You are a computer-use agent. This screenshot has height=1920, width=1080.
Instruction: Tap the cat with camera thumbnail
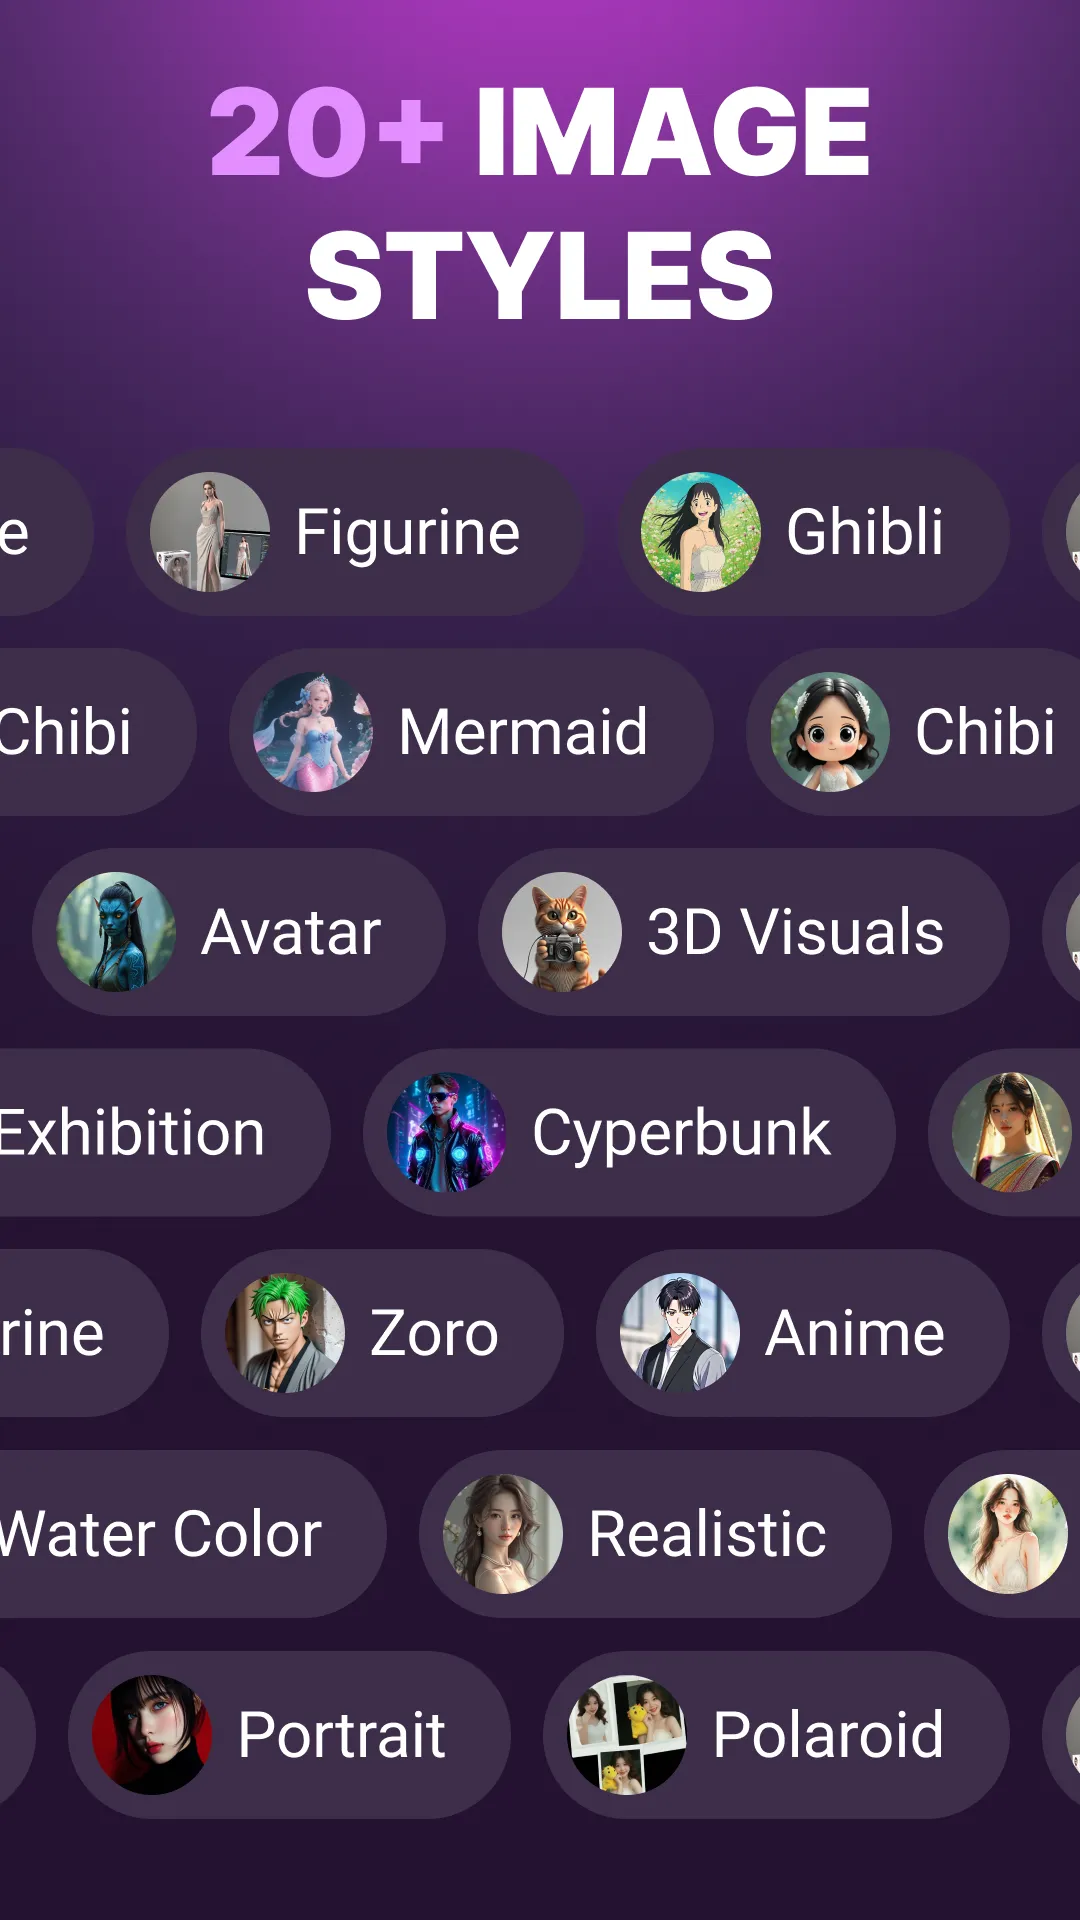(x=562, y=932)
